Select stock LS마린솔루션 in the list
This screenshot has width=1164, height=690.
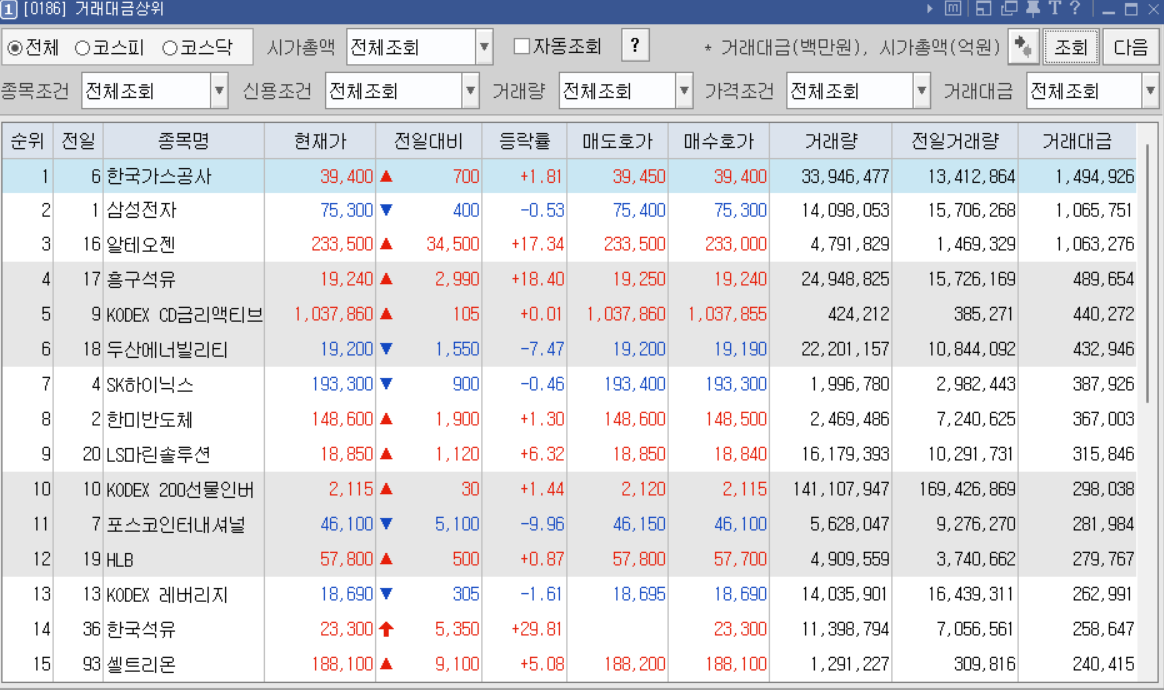pyautogui.click(x=158, y=454)
